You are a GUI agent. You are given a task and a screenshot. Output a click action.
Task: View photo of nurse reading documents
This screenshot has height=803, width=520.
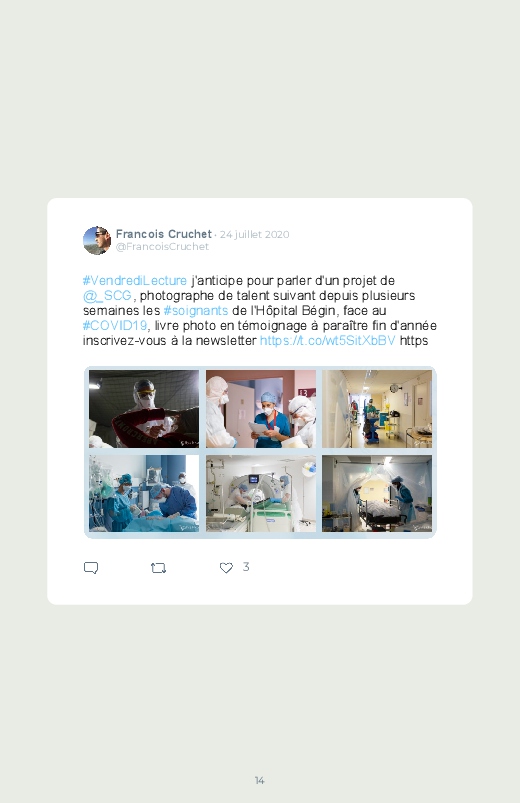[261, 409]
